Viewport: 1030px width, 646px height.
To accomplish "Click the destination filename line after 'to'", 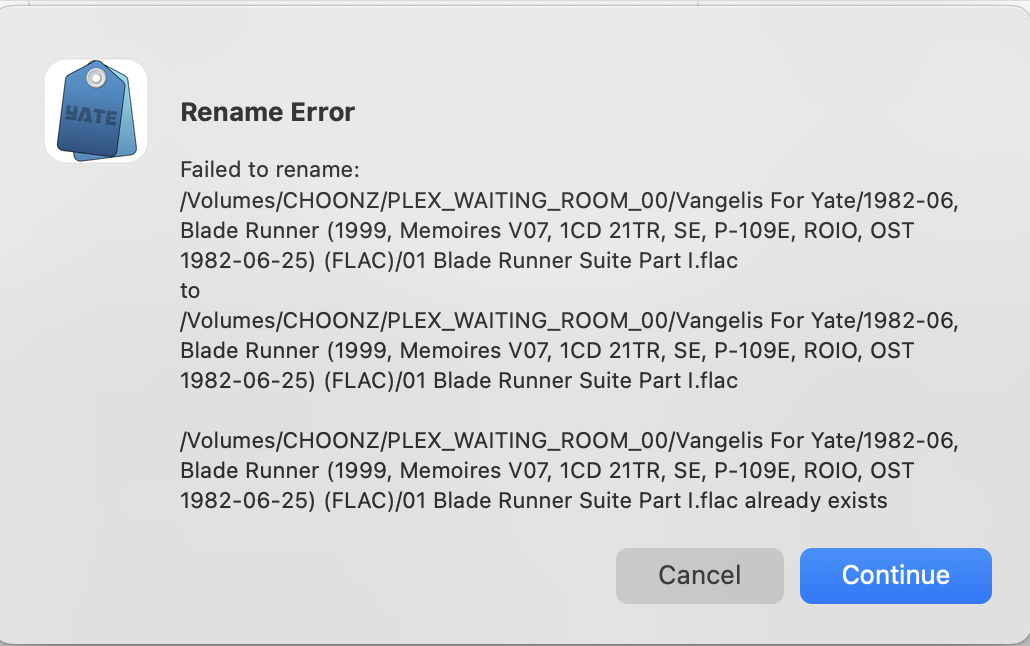I will point(459,381).
